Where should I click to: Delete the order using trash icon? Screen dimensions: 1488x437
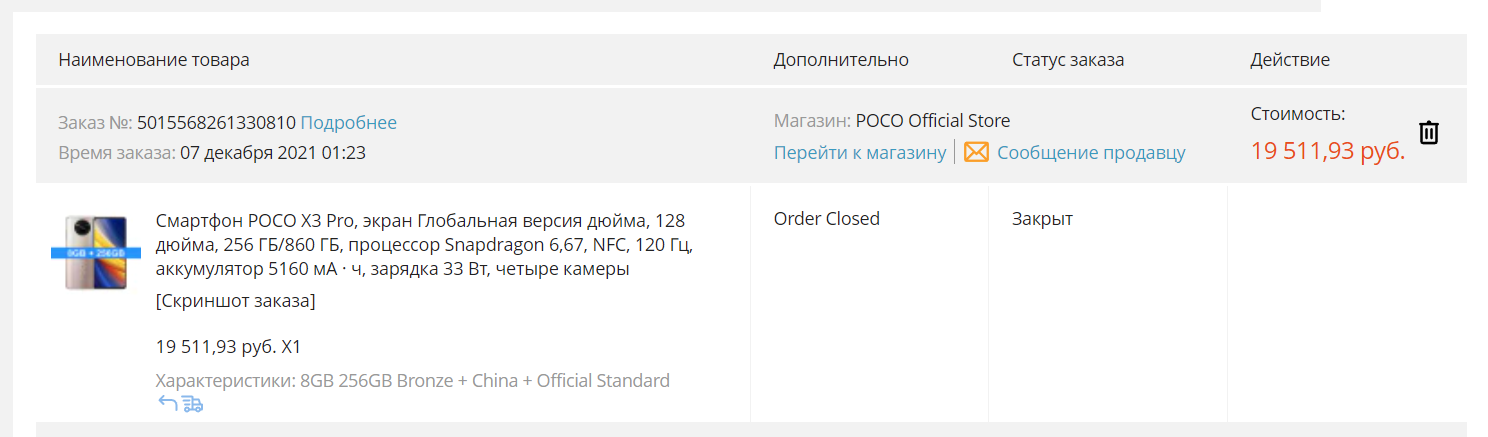tap(1429, 132)
